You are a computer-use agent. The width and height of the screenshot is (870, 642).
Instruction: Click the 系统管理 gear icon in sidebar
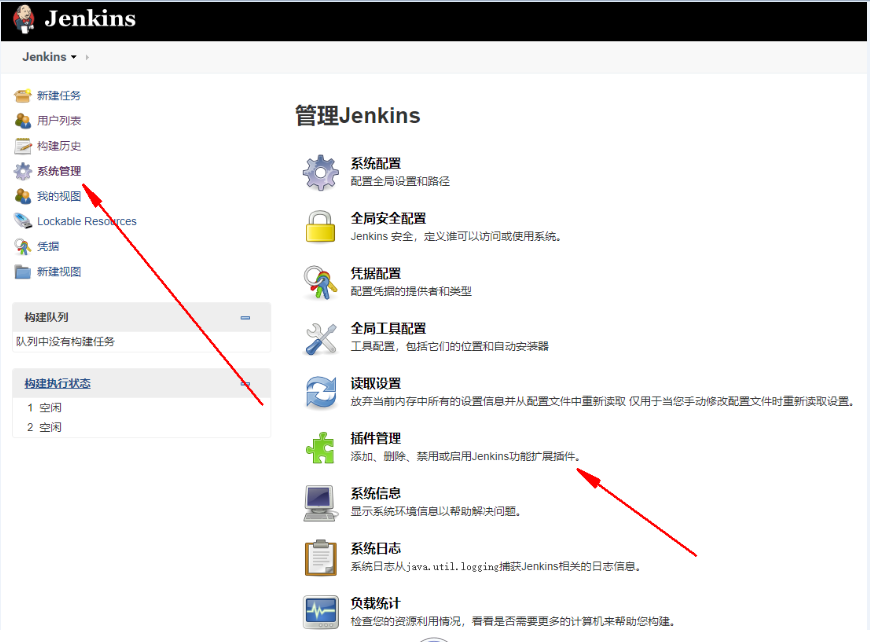pyautogui.click(x=23, y=171)
